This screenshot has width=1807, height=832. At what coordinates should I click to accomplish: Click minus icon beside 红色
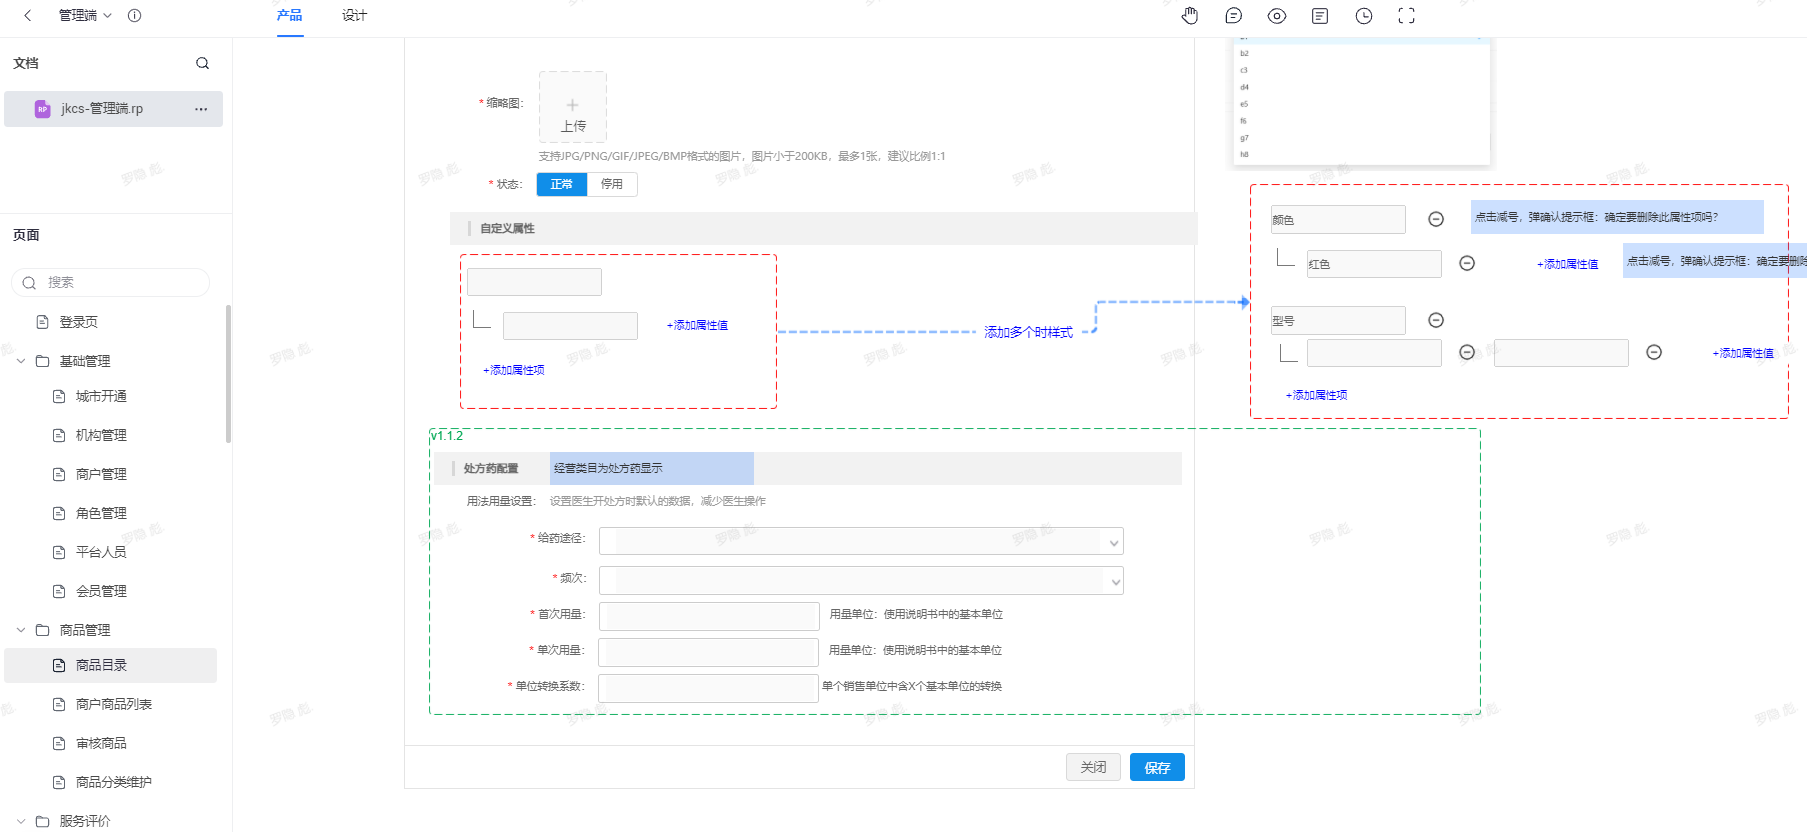click(1467, 263)
